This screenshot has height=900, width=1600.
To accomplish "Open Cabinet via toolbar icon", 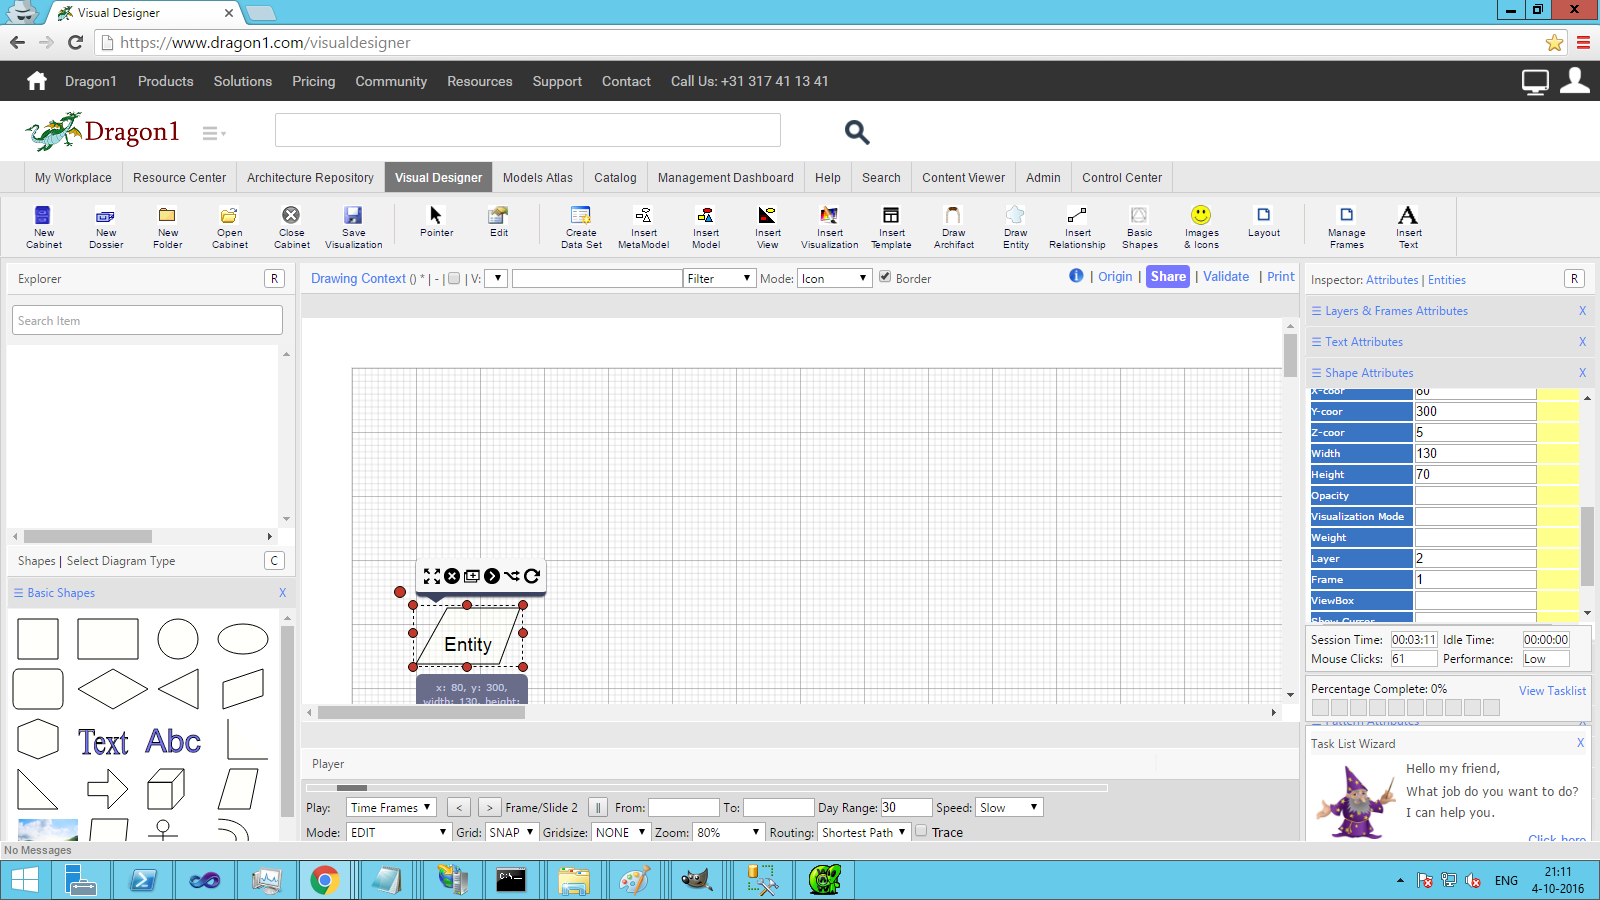I will pyautogui.click(x=229, y=215).
